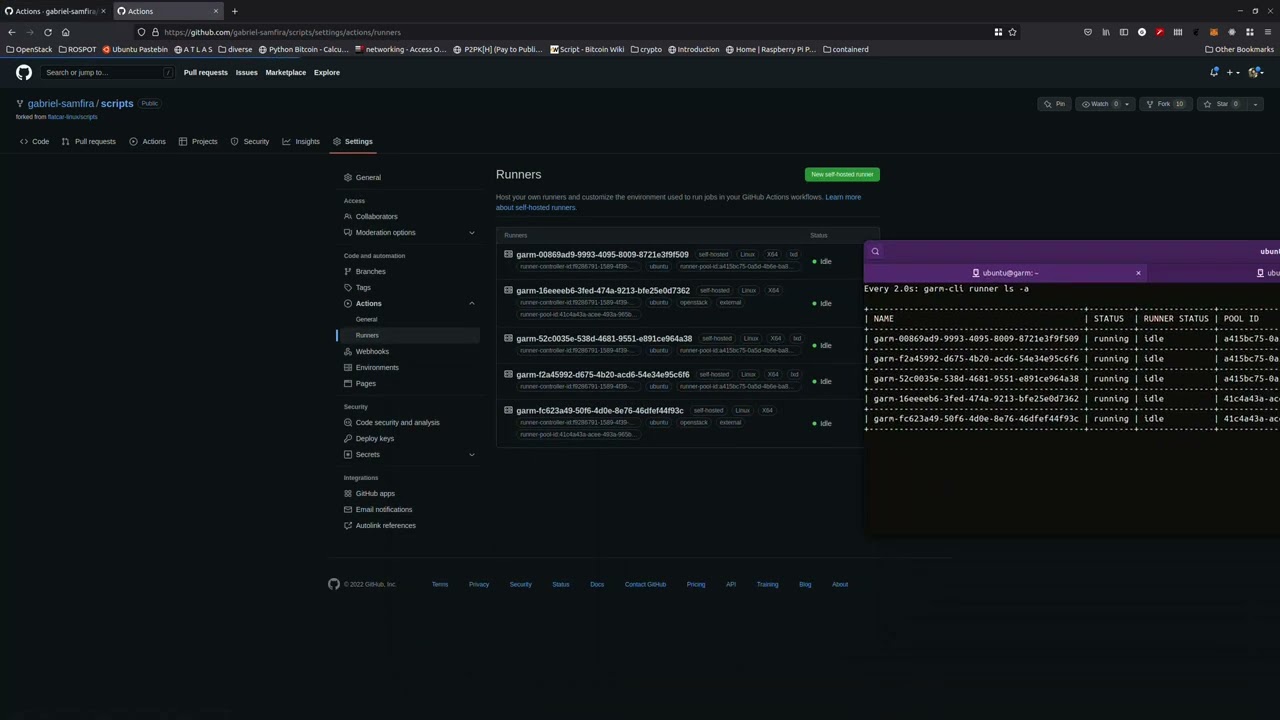Open runner garm-f2a45992 row icon

tap(508, 374)
